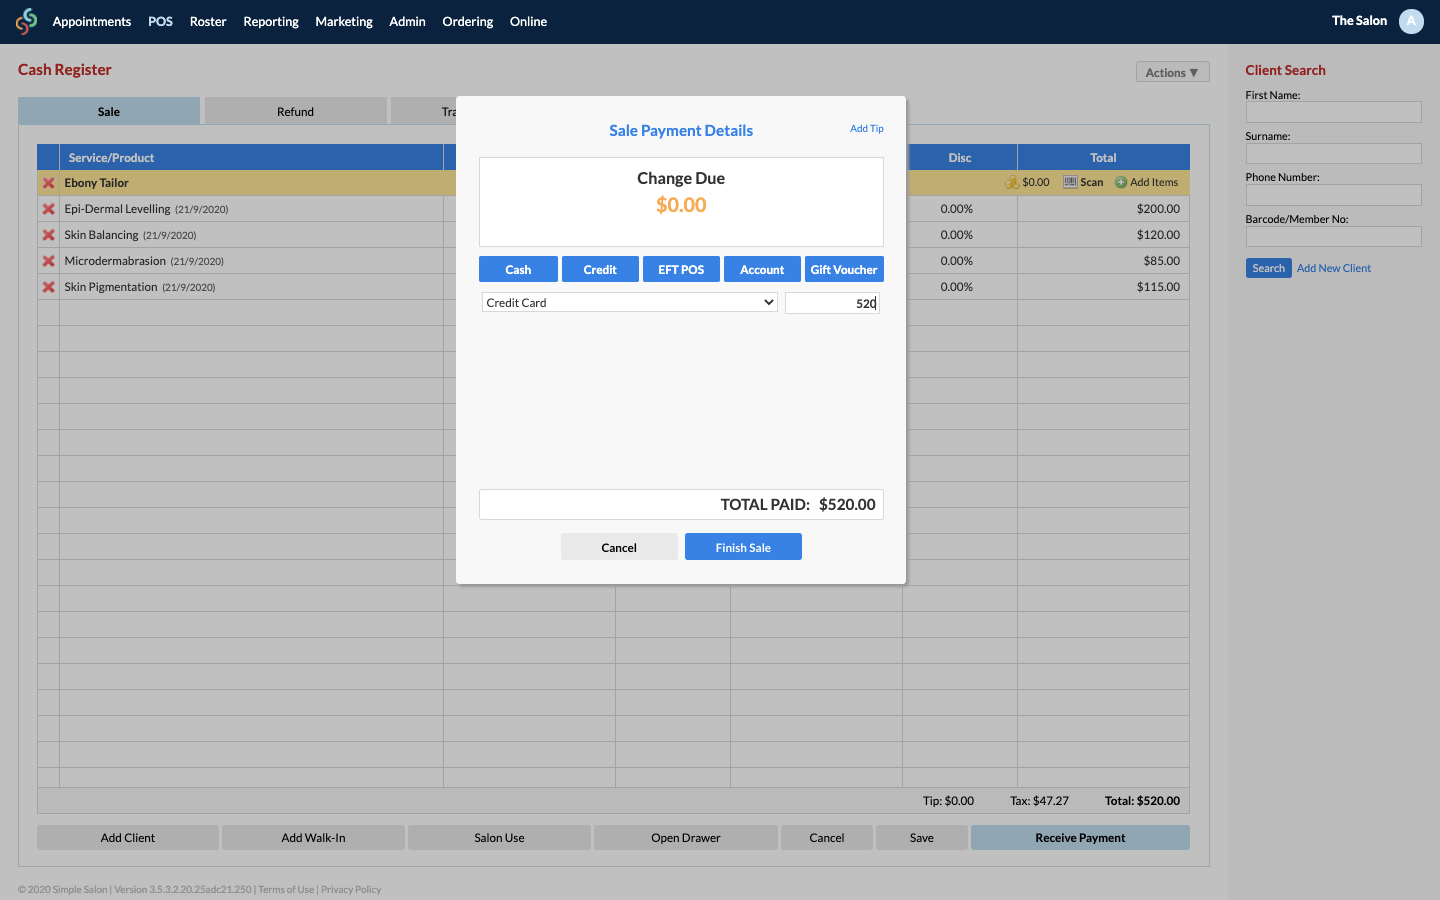The image size is (1440, 900).
Task: Switch to the Sale tab
Action: click(x=109, y=111)
